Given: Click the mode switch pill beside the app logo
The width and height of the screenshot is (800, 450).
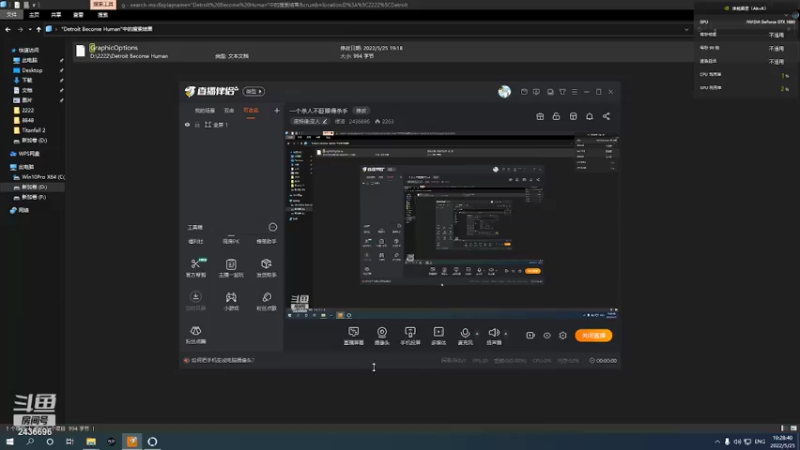Looking at the screenshot, I should tap(254, 91).
